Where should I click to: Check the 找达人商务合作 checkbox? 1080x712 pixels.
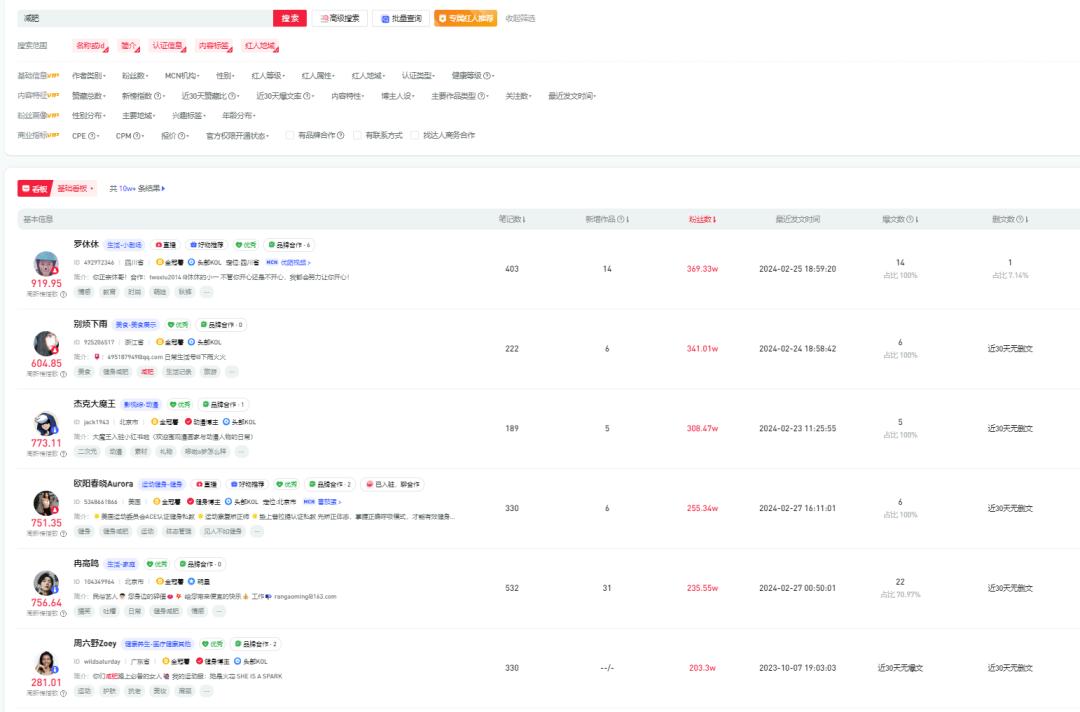pos(415,135)
